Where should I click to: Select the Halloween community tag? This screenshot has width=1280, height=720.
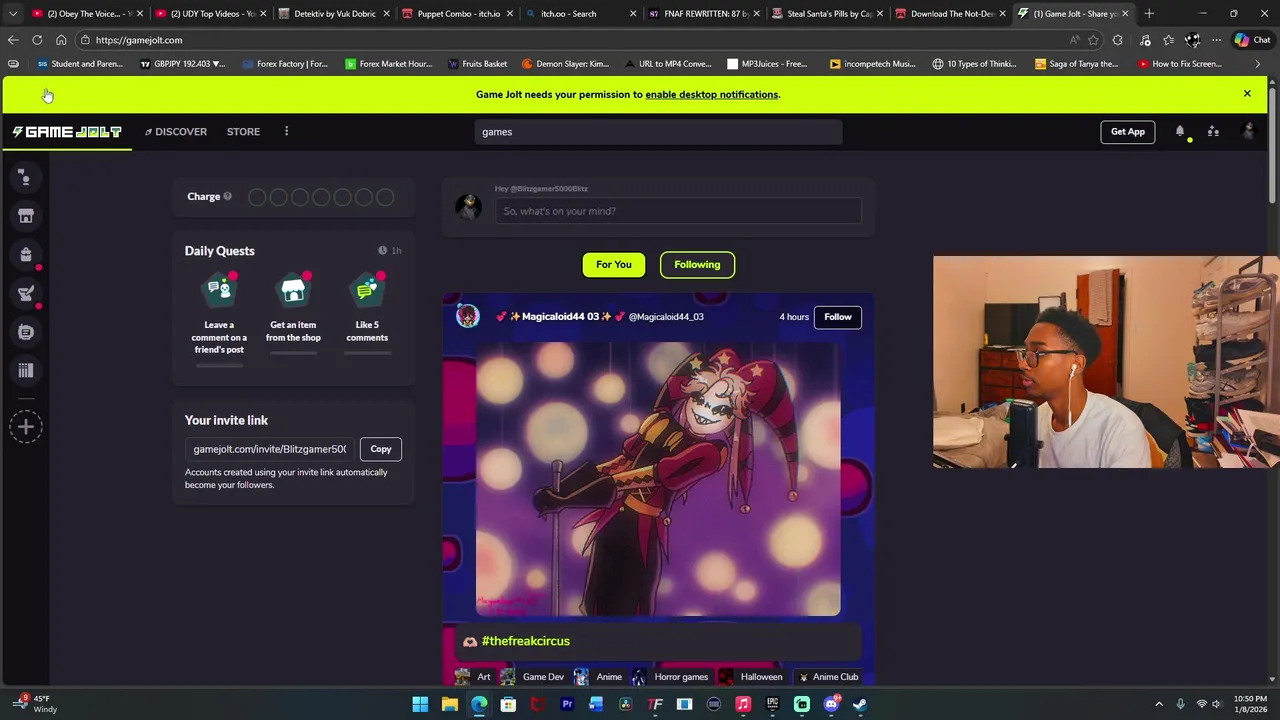(751, 677)
